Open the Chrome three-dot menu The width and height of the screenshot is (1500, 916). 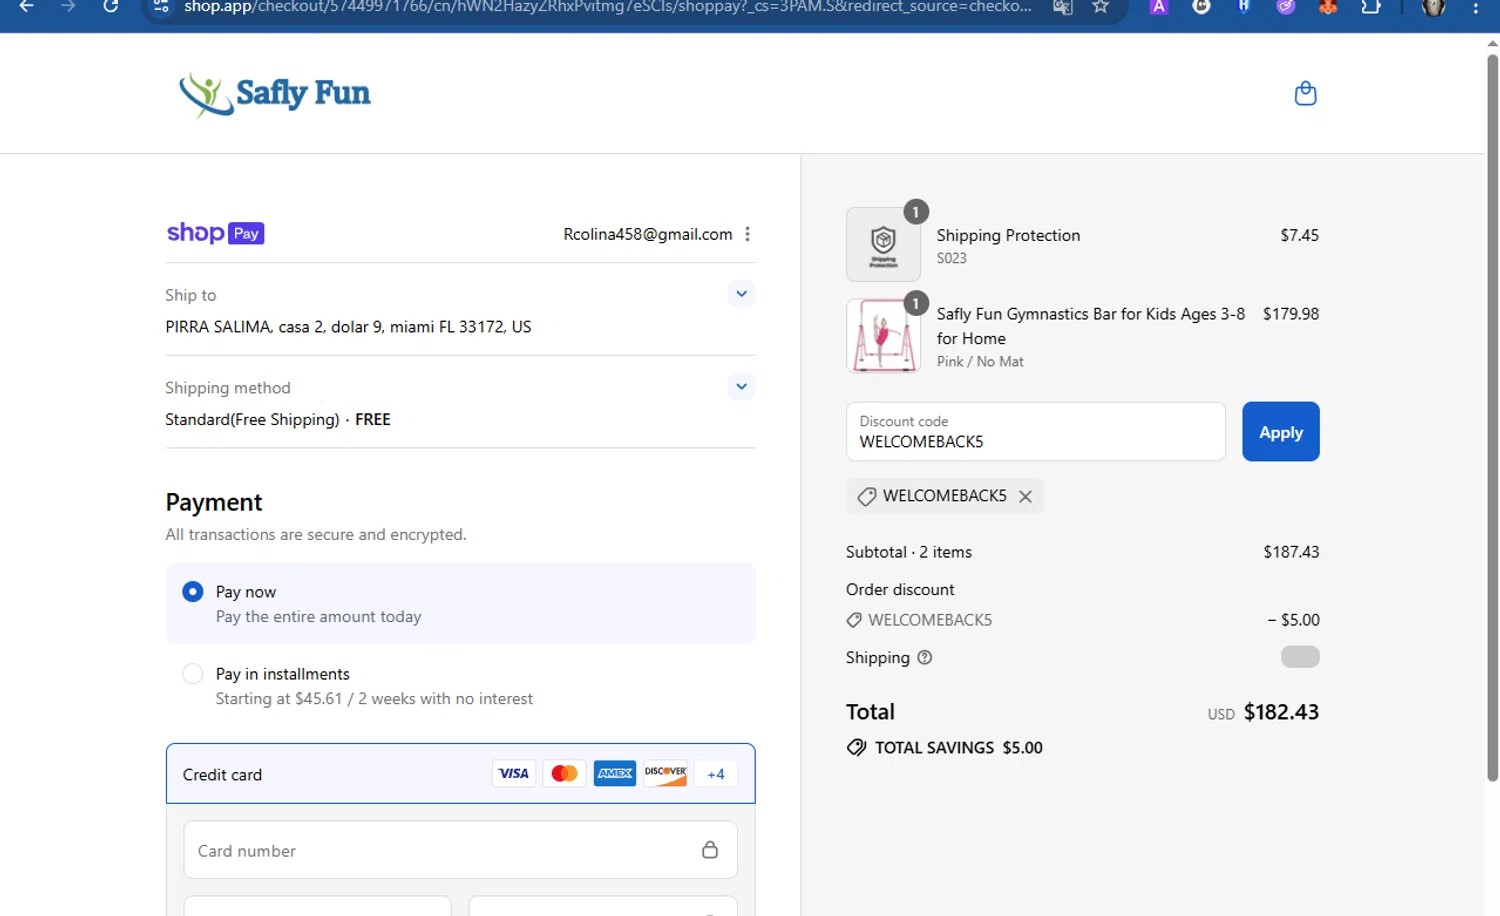pos(1475,6)
